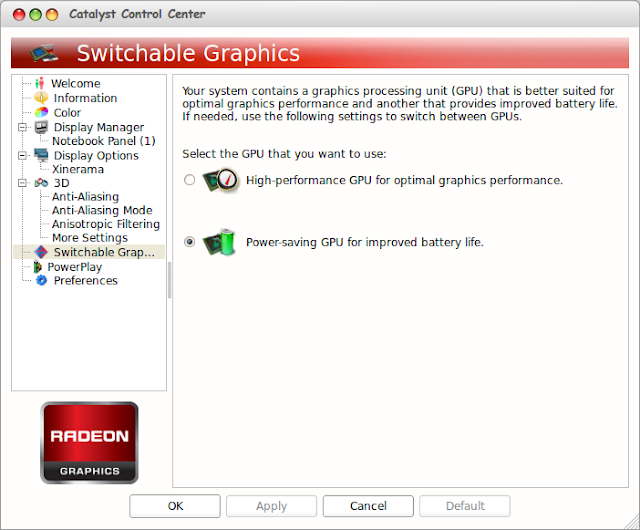Click Power-saving GPU option label
The image size is (640, 530).
pos(365,242)
